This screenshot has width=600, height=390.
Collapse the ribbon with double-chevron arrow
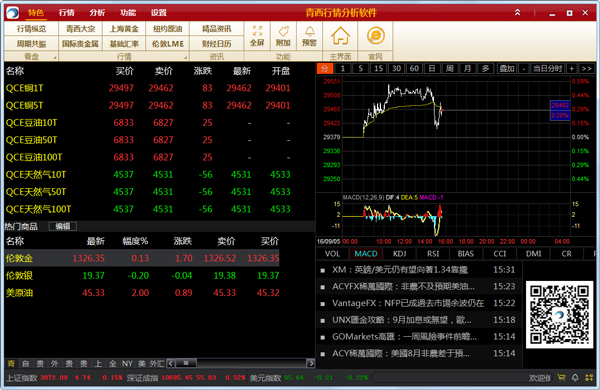click(517, 12)
